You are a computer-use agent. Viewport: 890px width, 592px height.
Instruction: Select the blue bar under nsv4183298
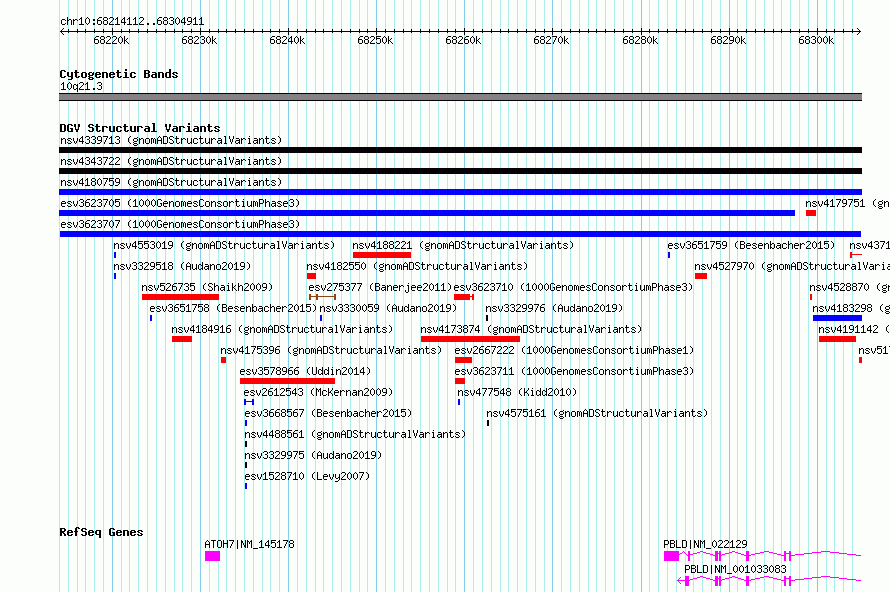837,318
